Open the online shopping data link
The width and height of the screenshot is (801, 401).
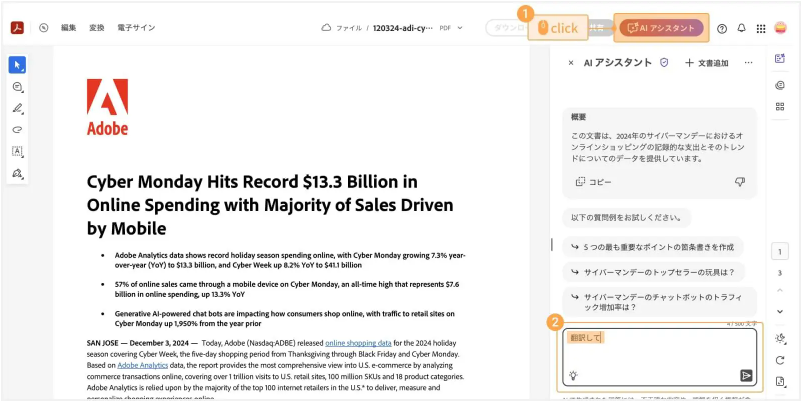358,343
